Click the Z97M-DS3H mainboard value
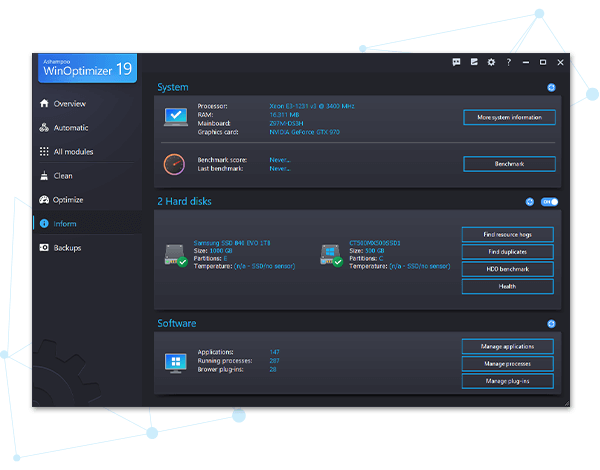Screen dimensions: 600x470 click(286, 123)
